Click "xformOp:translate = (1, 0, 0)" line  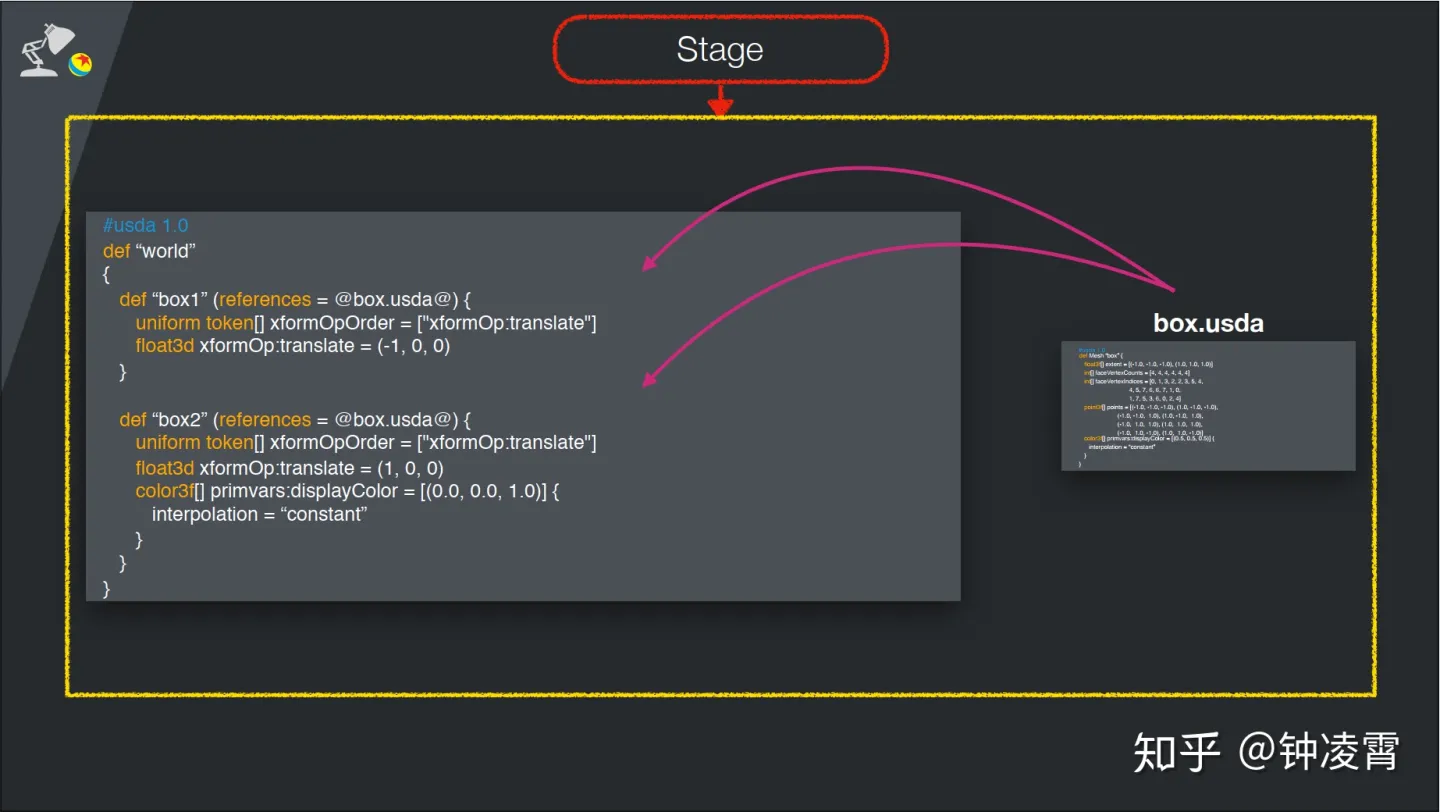pyautogui.click(x=290, y=468)
